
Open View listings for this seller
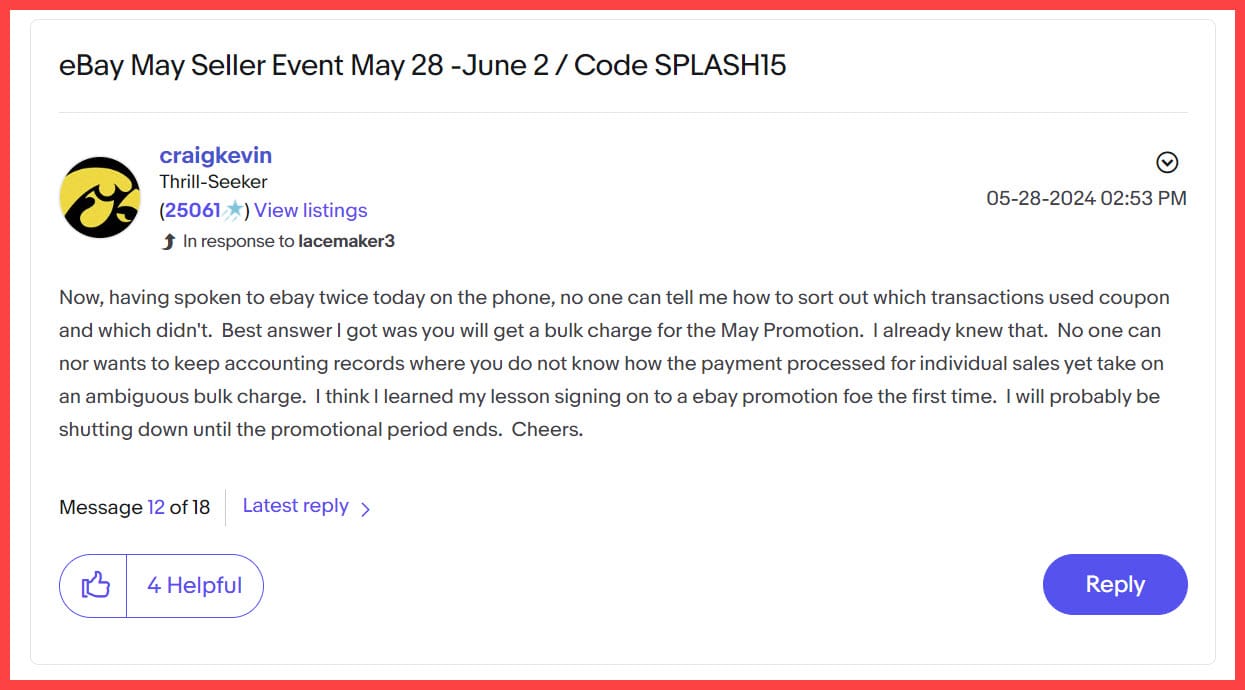pyautogui.click(x=311, y=210)
